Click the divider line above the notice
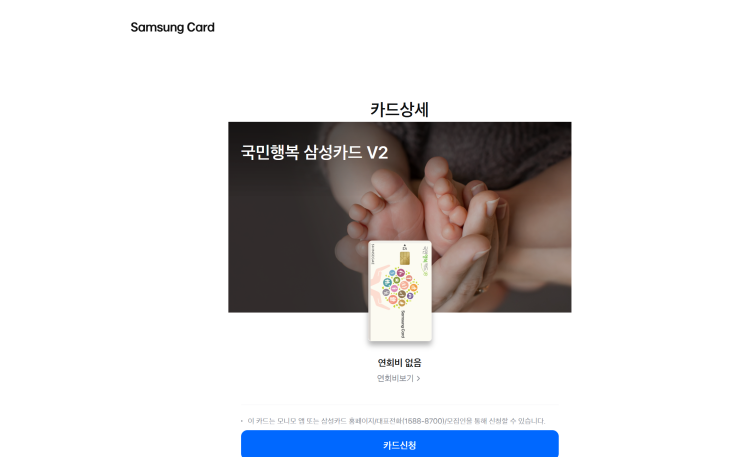Screen dimensions: 743x457 [x=399, y=405]
